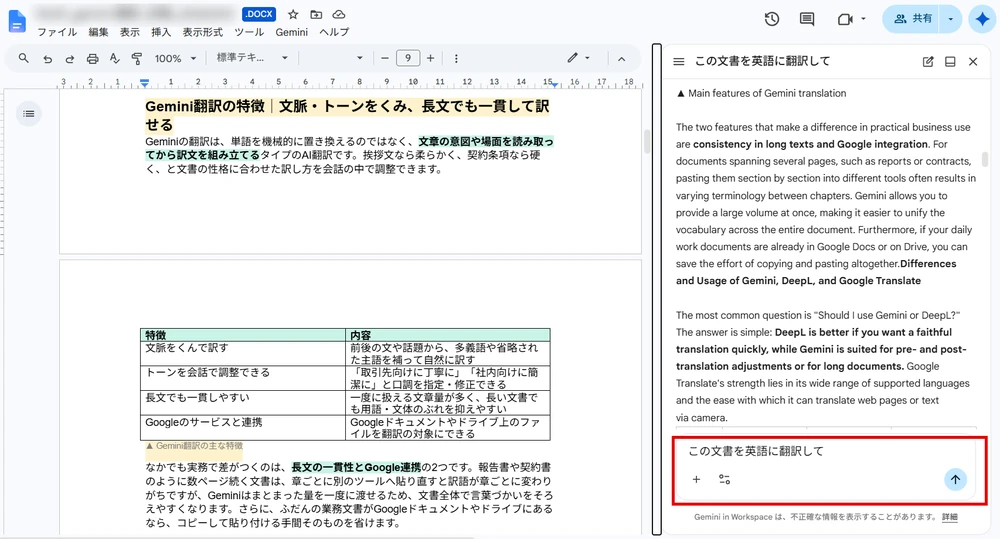Open the Meet call options arrow
The image size is (1000, 539).
click(864, 19)
